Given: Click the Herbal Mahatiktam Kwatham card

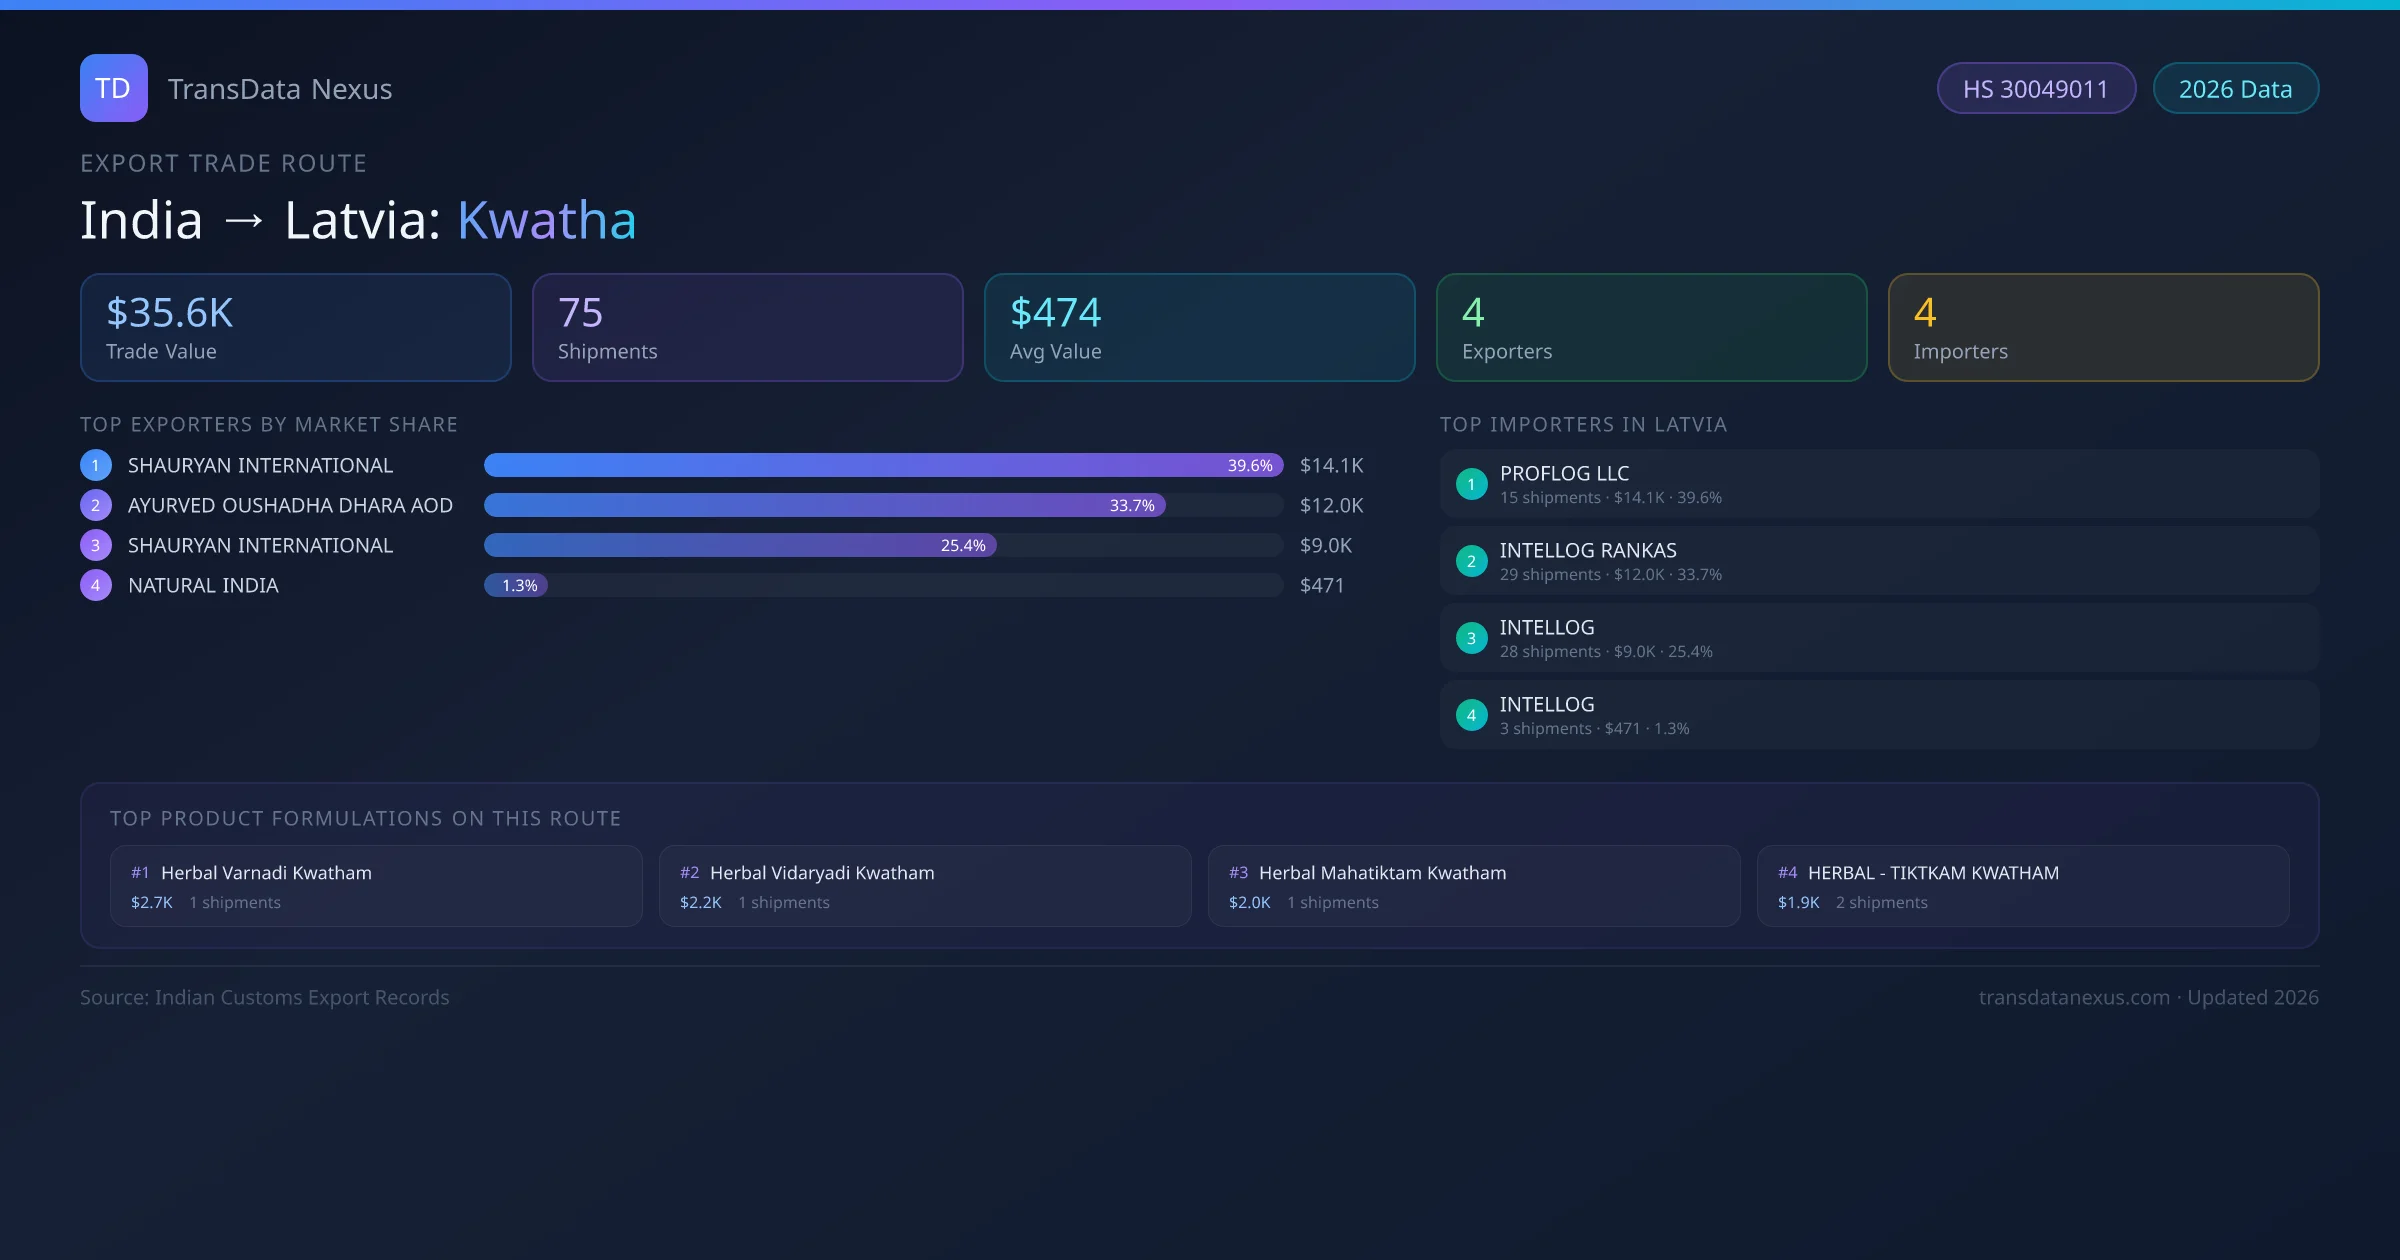Looking at the screenshot, I should click(1473, 886).
